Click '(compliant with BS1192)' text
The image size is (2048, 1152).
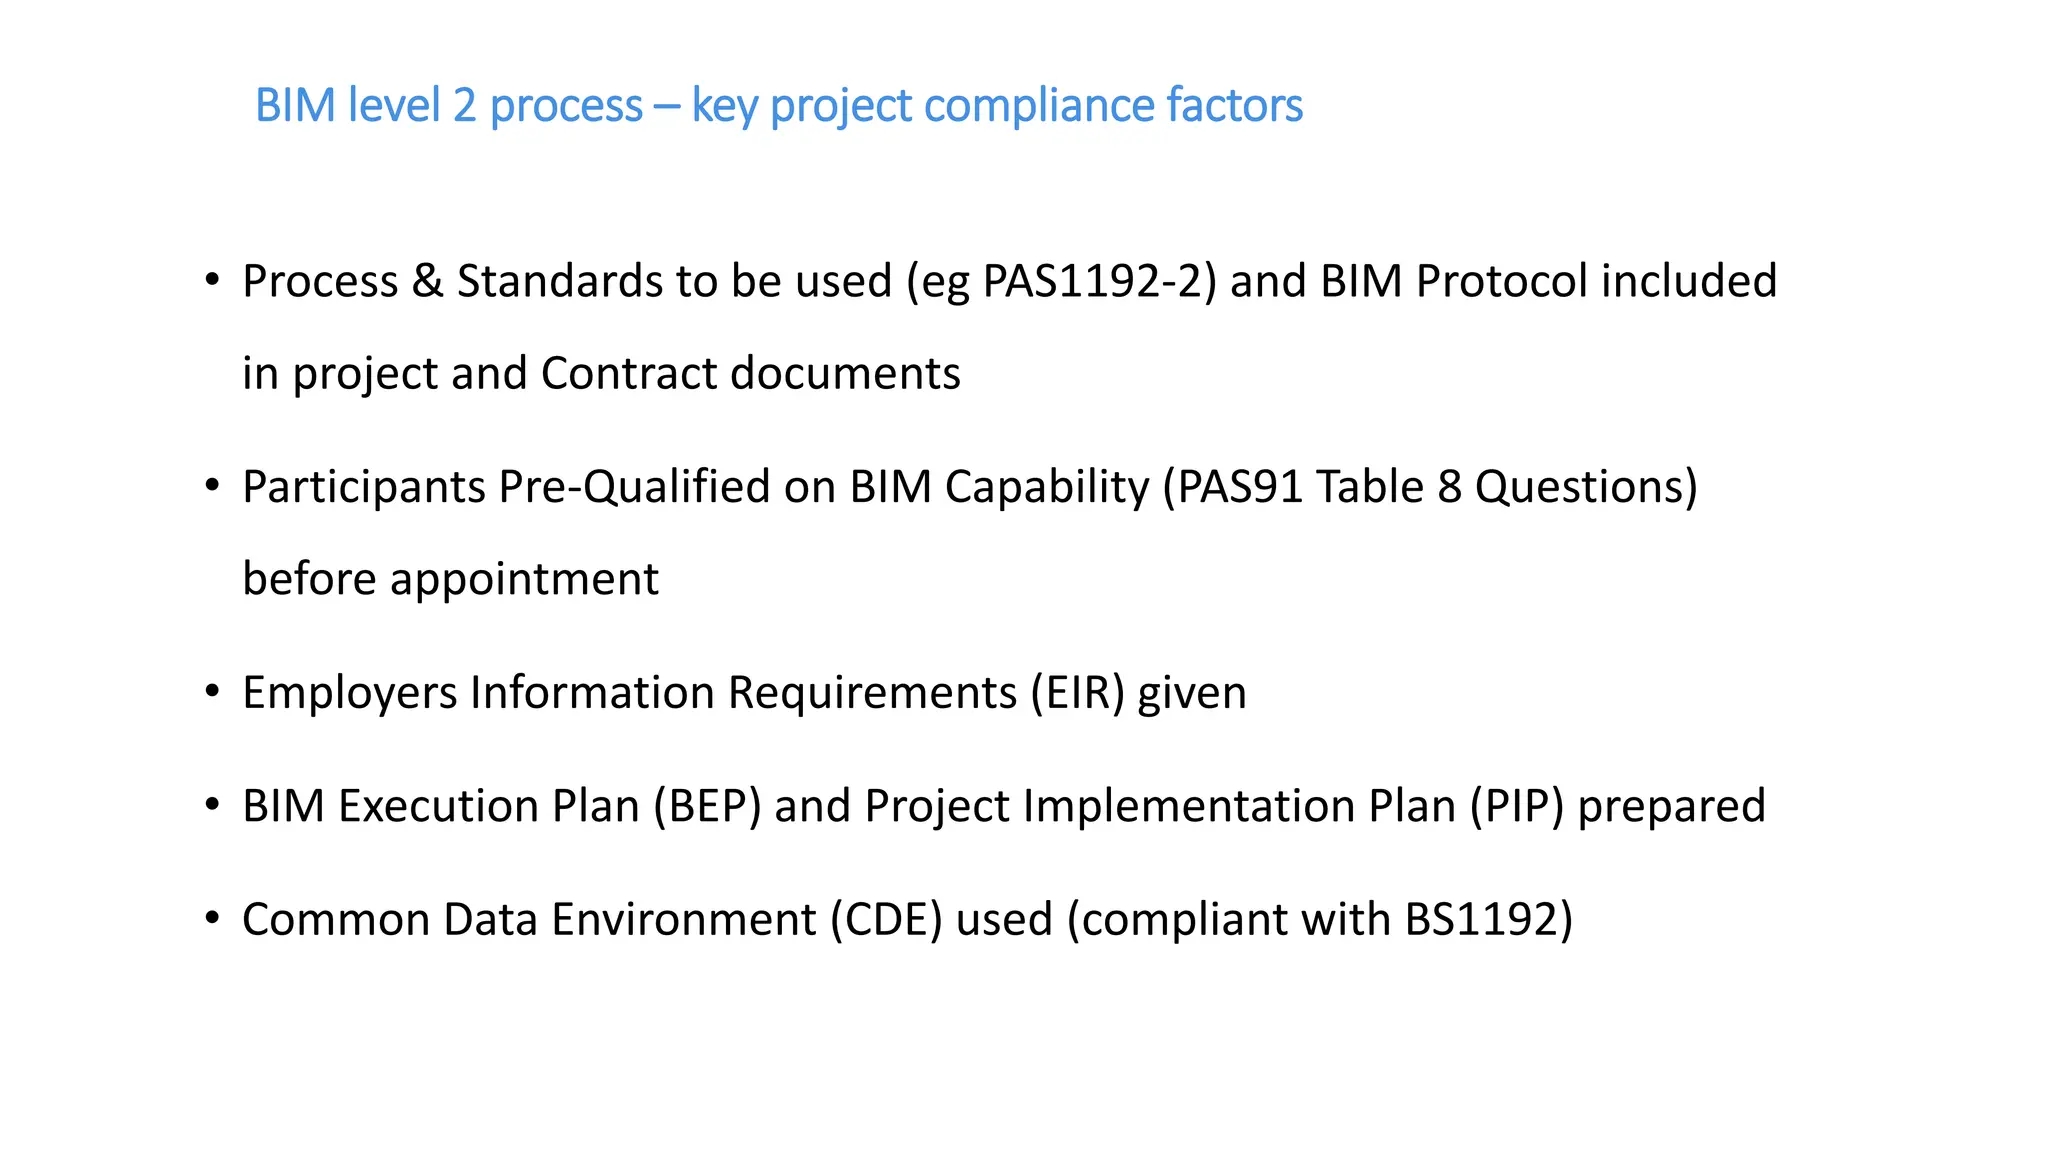pos(1320,920)
